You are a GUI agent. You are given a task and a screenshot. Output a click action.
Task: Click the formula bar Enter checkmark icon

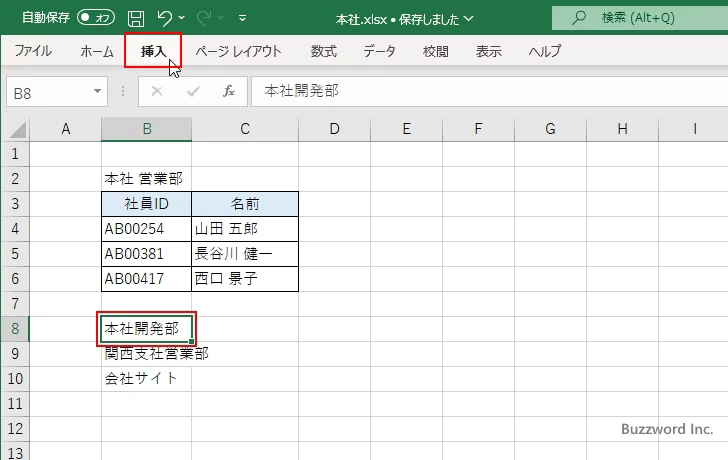tap(193, 91)
